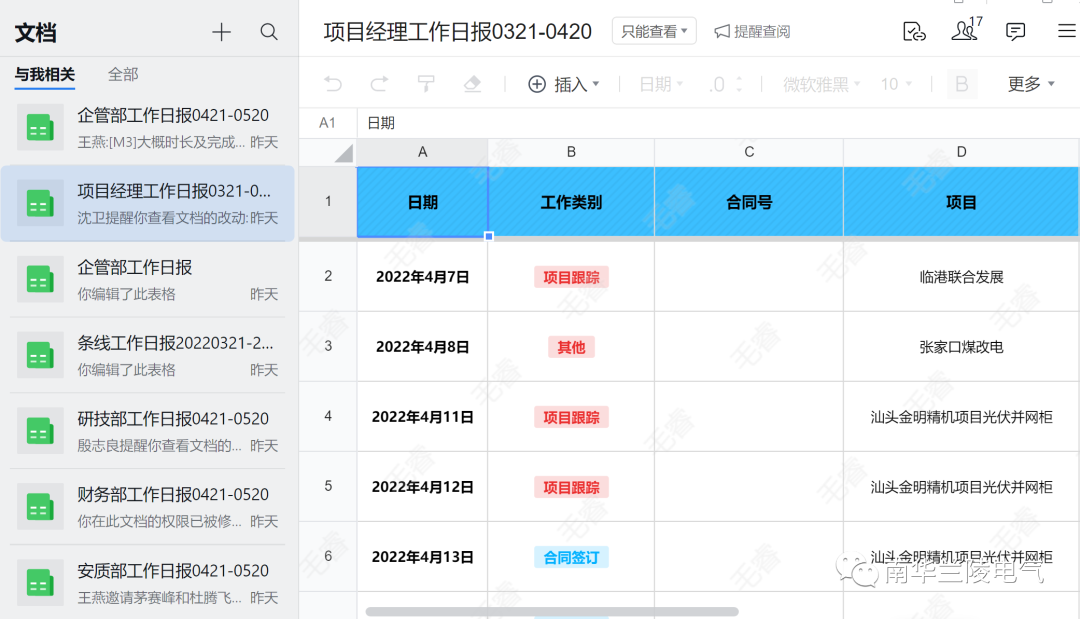
Task: Open the collaborators icon showing 17
Action: [x=964, y=31]
